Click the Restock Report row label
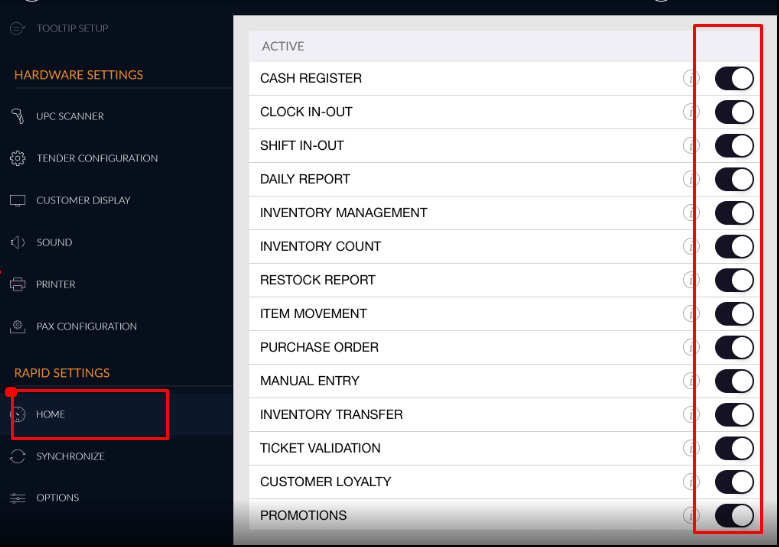The width and height of the screenshot is (779, 547). coord(317,280)
